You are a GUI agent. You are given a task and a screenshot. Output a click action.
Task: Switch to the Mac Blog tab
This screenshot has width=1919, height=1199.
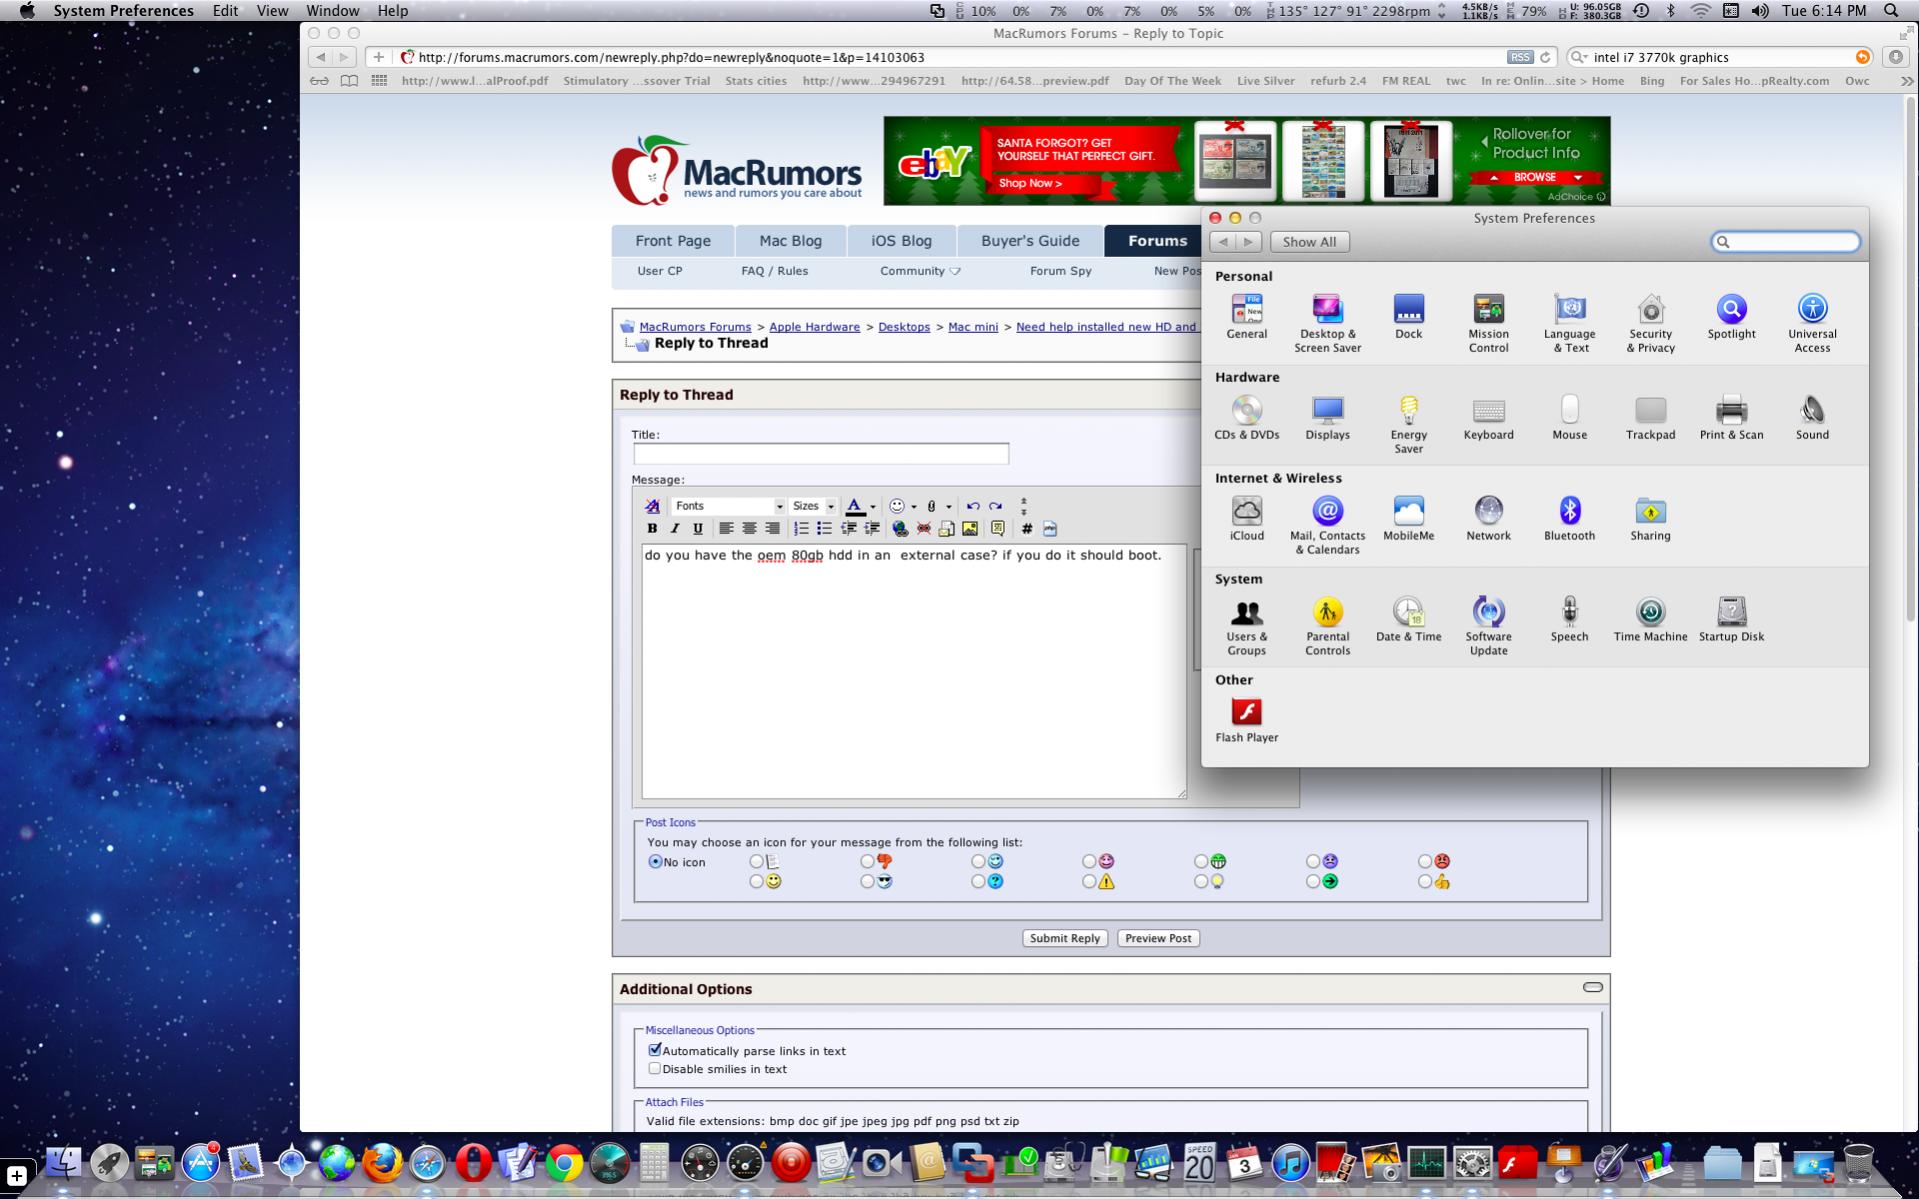(790, 241)
